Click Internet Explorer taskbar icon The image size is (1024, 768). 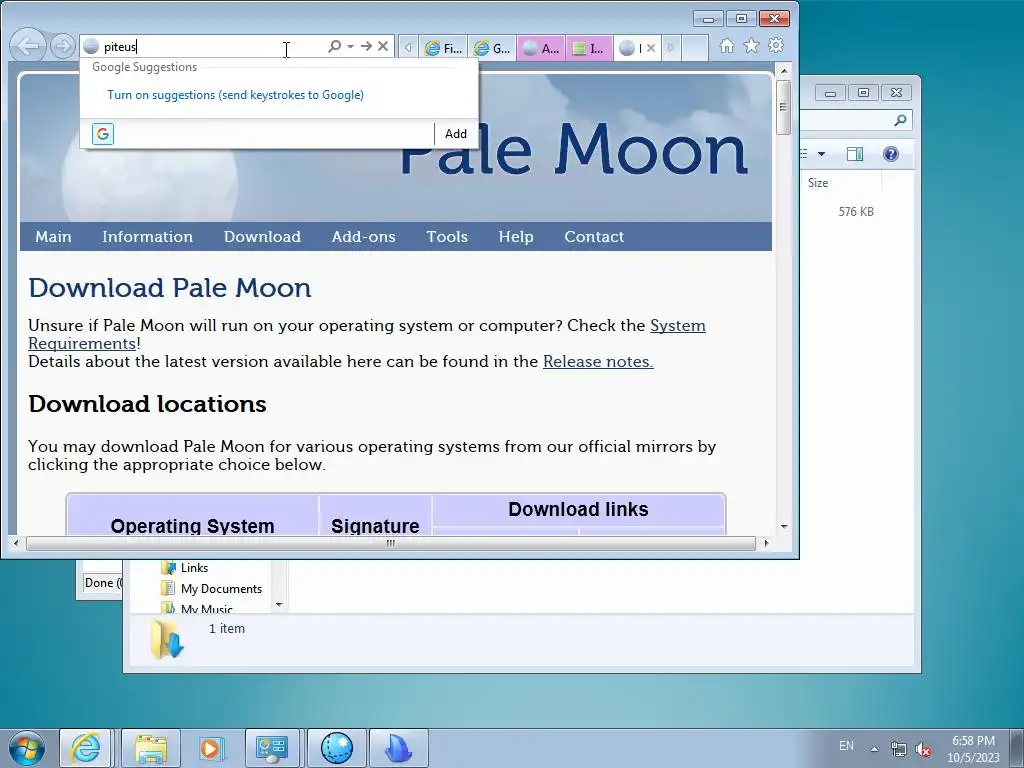coord(86,748)
